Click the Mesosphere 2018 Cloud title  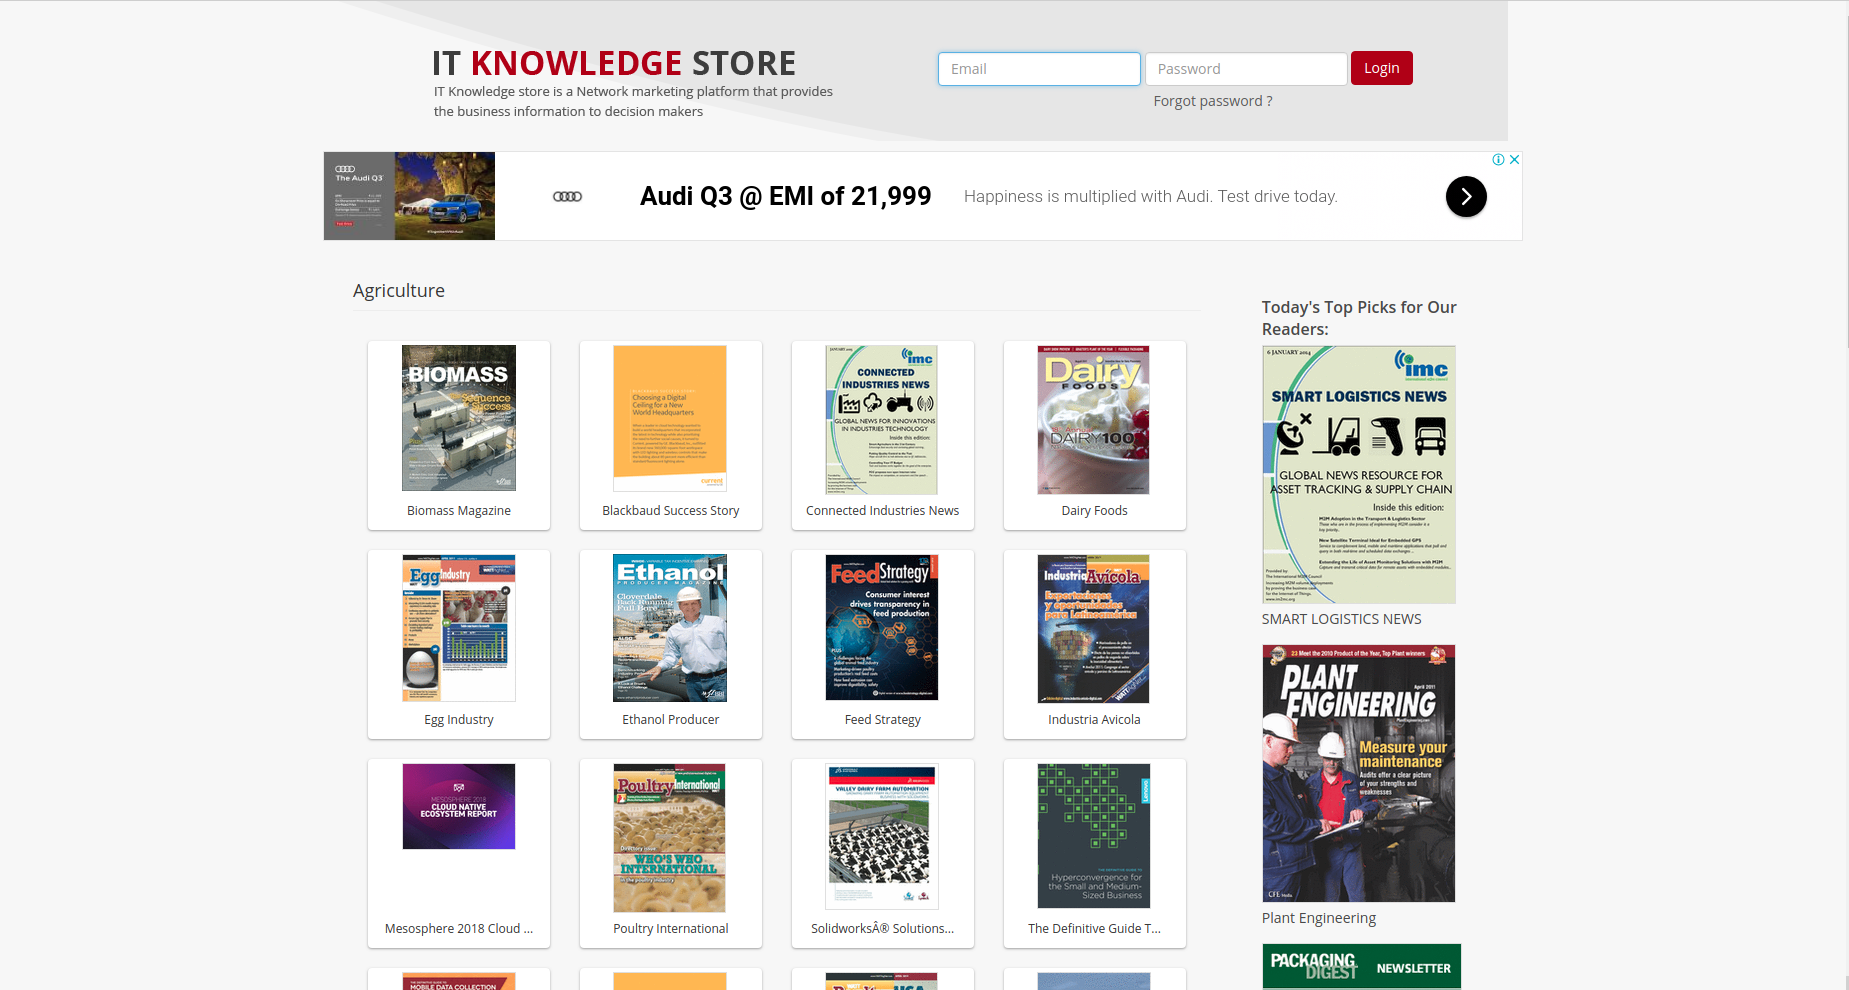459,929
